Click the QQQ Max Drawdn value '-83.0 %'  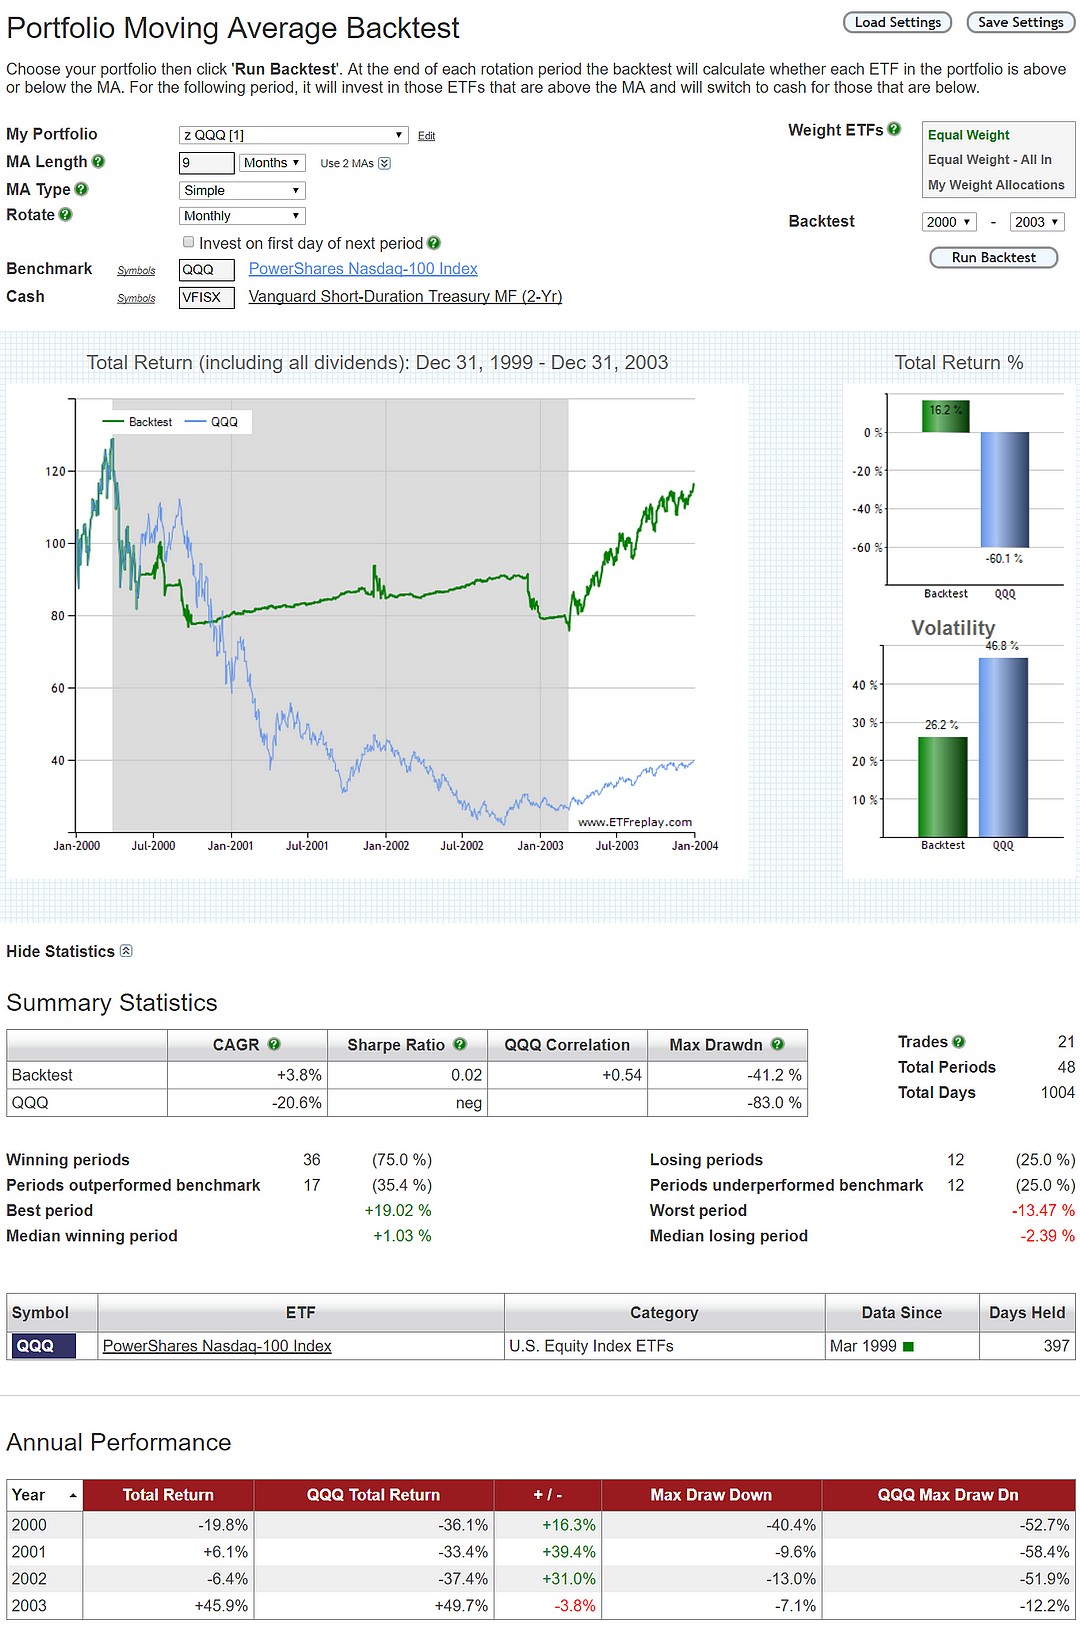[x=774, y=1103]
